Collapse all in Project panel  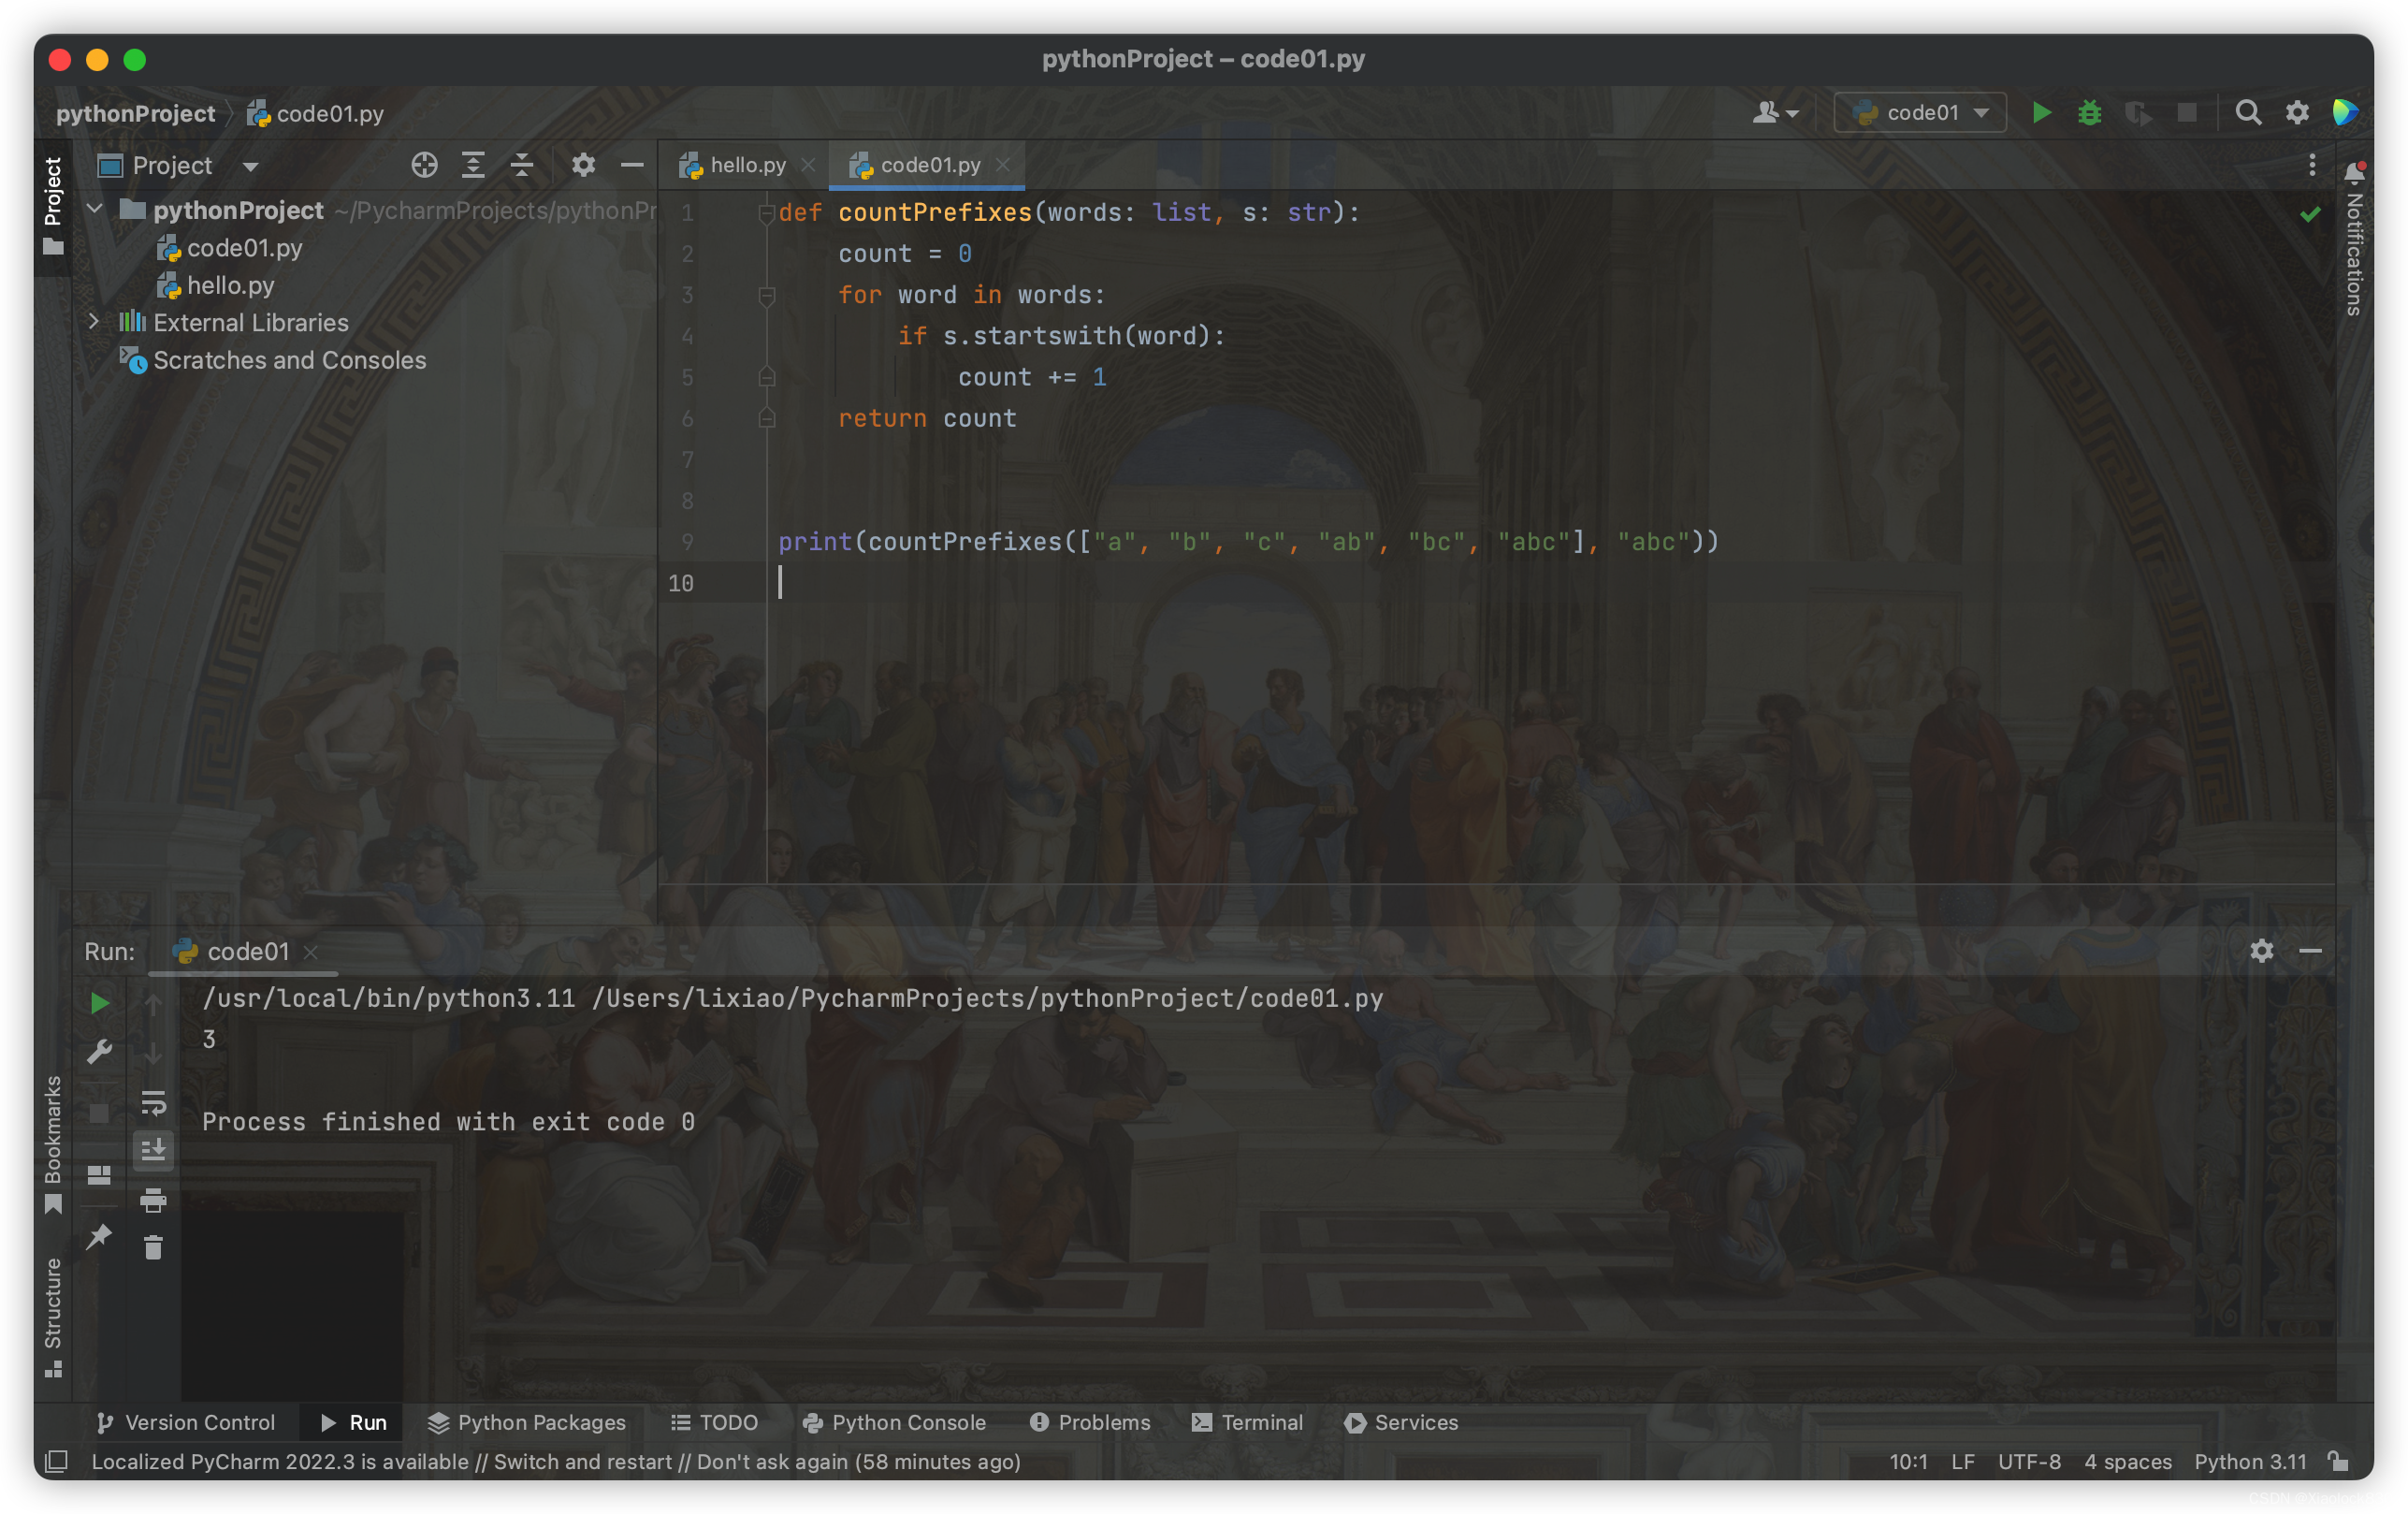521,165
